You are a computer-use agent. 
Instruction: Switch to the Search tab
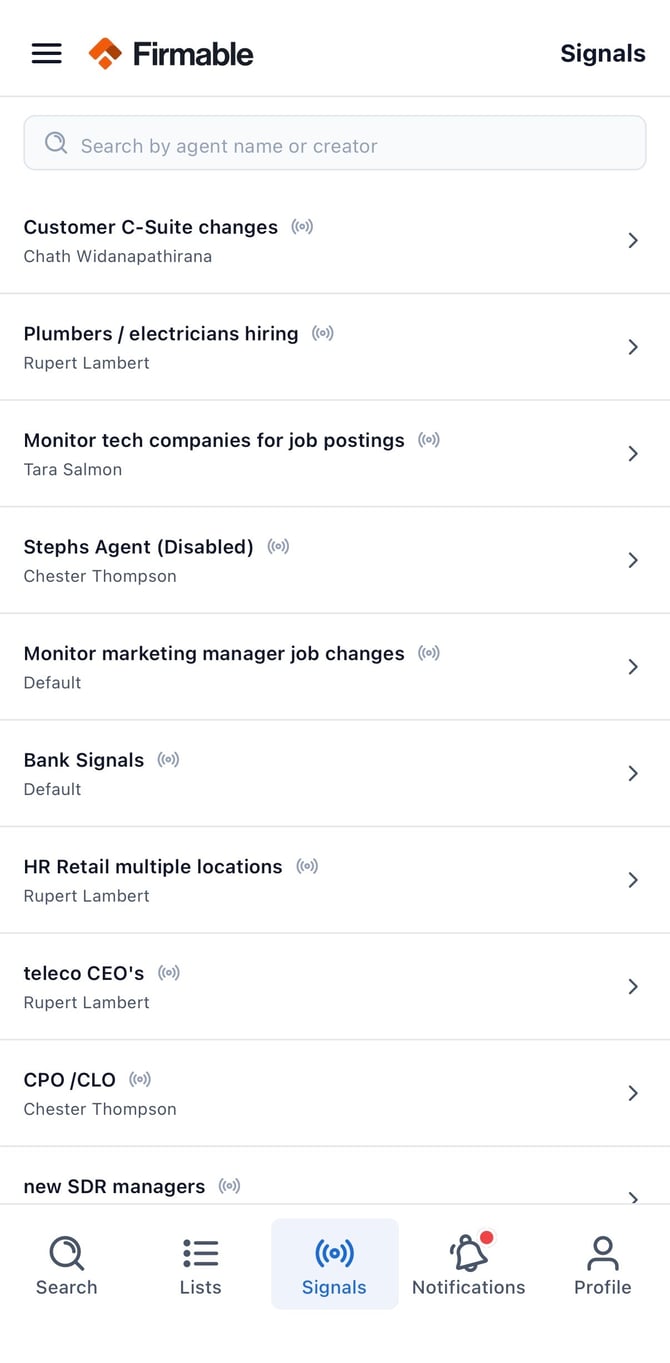67,1264
